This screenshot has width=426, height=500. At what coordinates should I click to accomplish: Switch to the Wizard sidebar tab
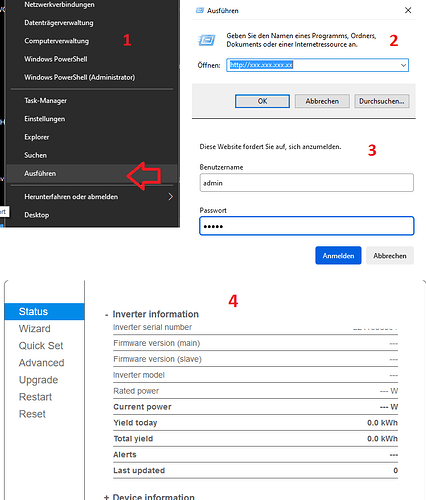click(35, 329)
